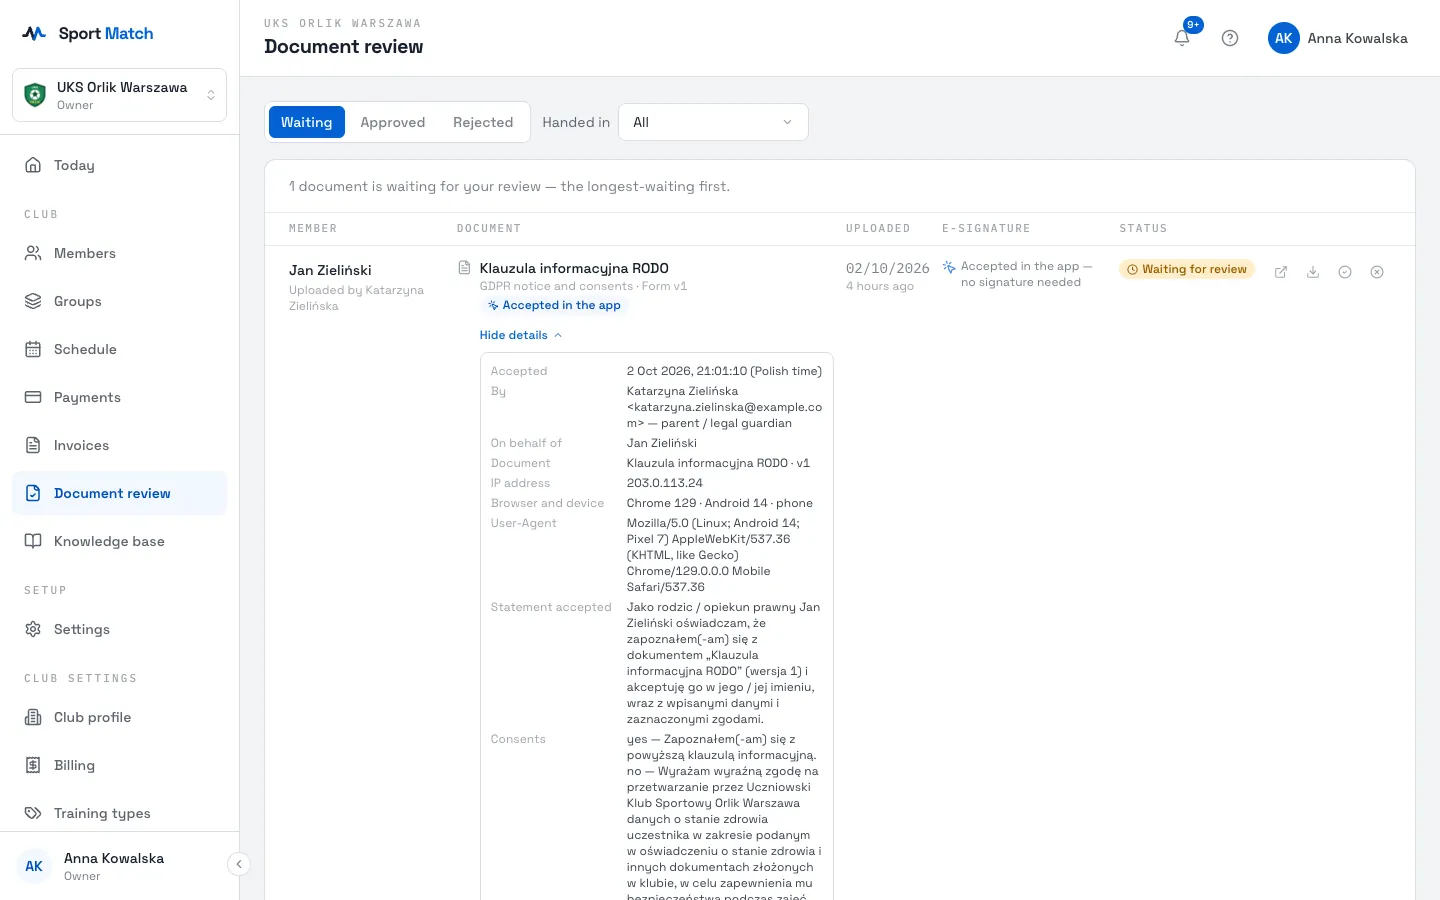
Task: Click Anna Kowalska name in header
Action: click(1357, 38)
